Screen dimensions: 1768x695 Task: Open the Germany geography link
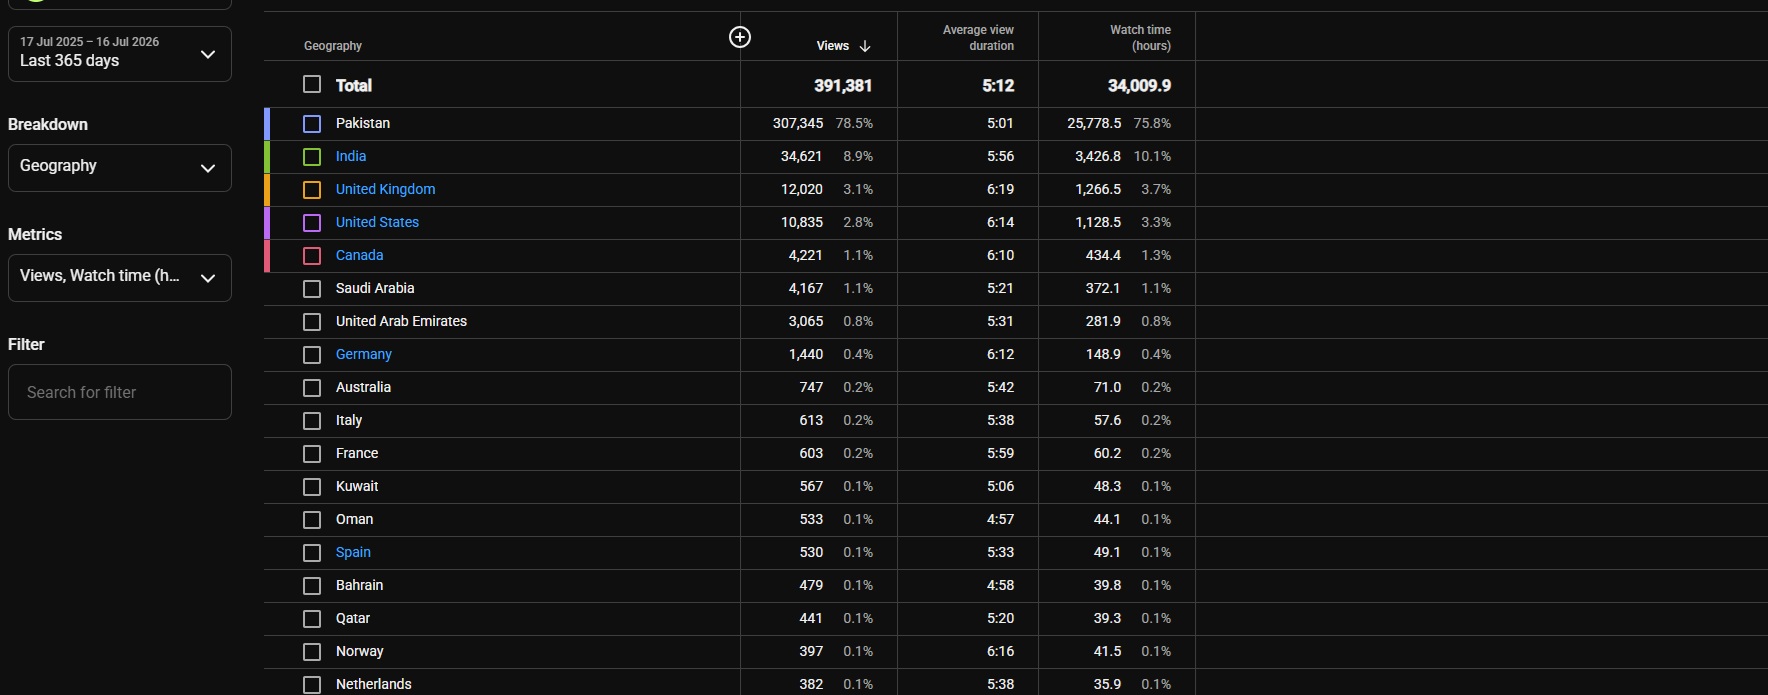(x=364, y=354)
